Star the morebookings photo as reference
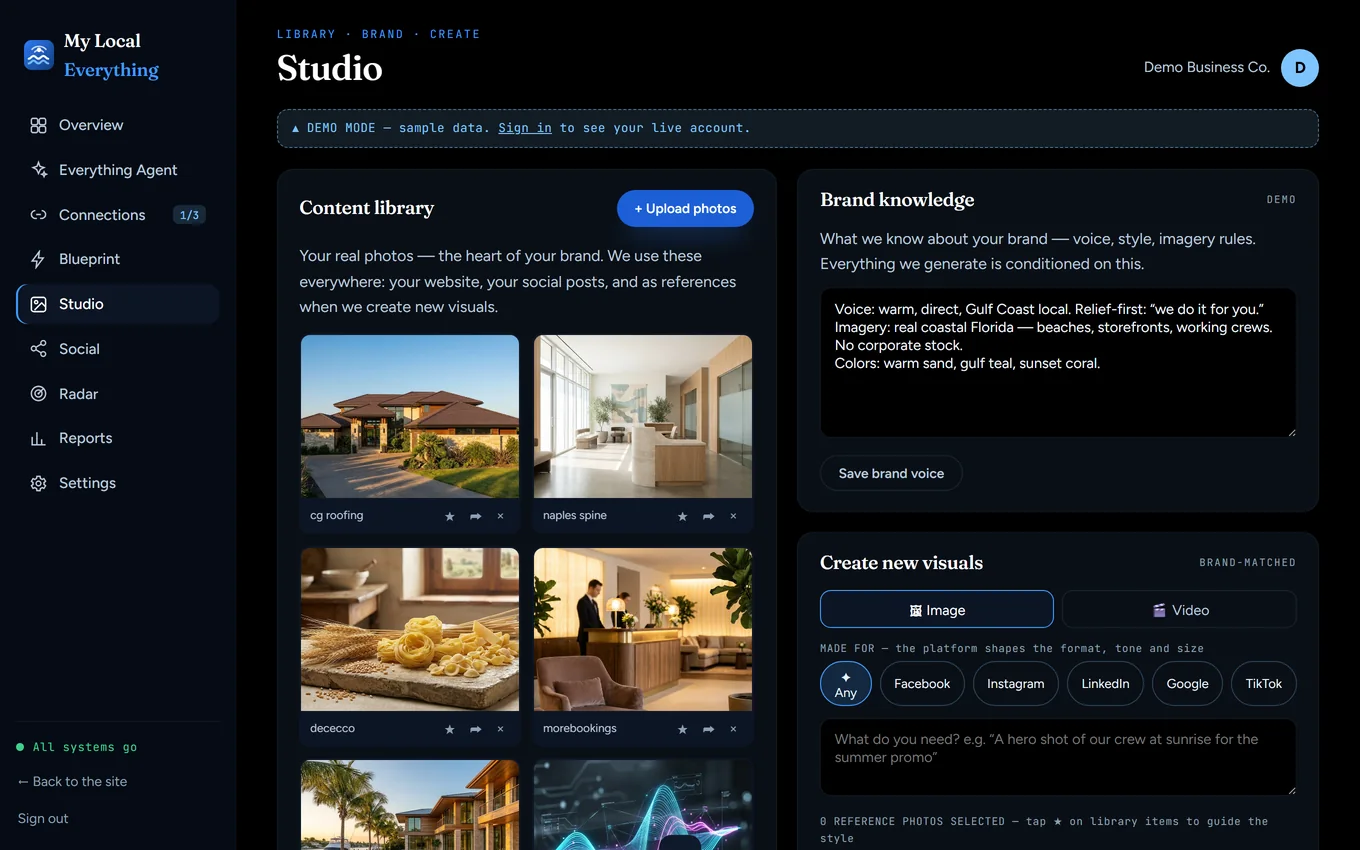Image resolution: width=1360 pixels, height=850 pixels. click(x=683, y=729)
